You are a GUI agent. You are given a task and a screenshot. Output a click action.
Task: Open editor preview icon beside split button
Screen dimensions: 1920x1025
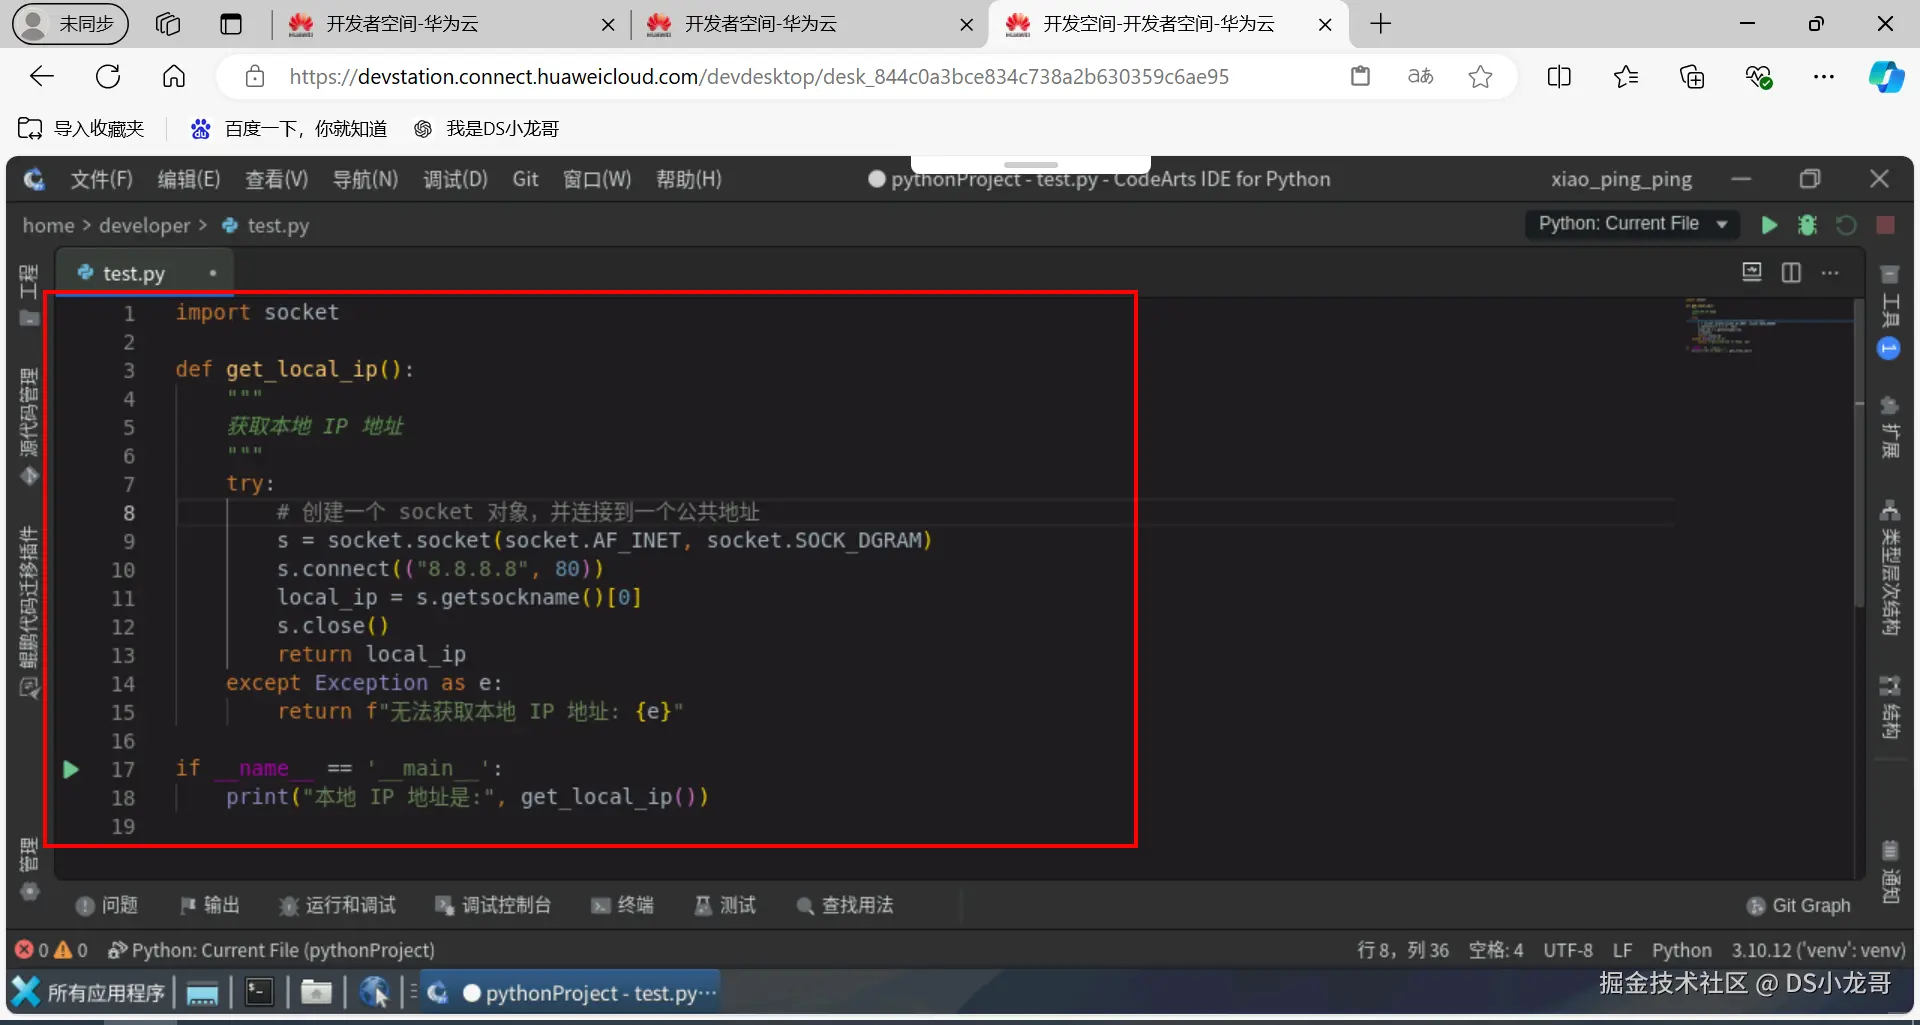[x=1752, y=272]
